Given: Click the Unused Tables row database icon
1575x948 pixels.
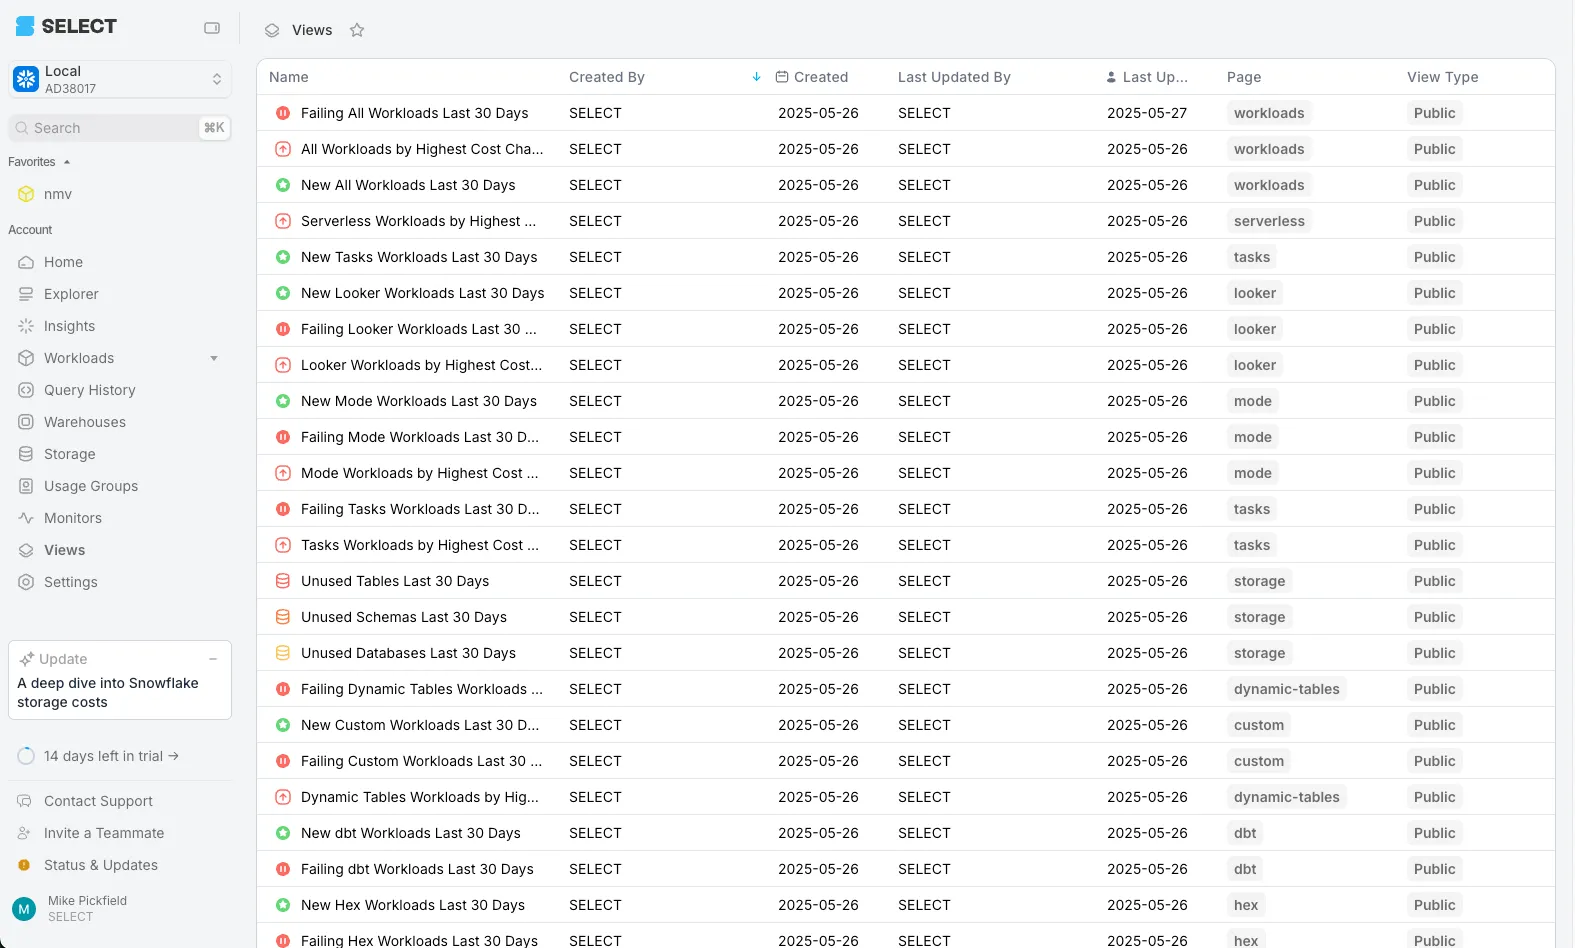Looking at the screenshot, I should click(x=283, y=581).
